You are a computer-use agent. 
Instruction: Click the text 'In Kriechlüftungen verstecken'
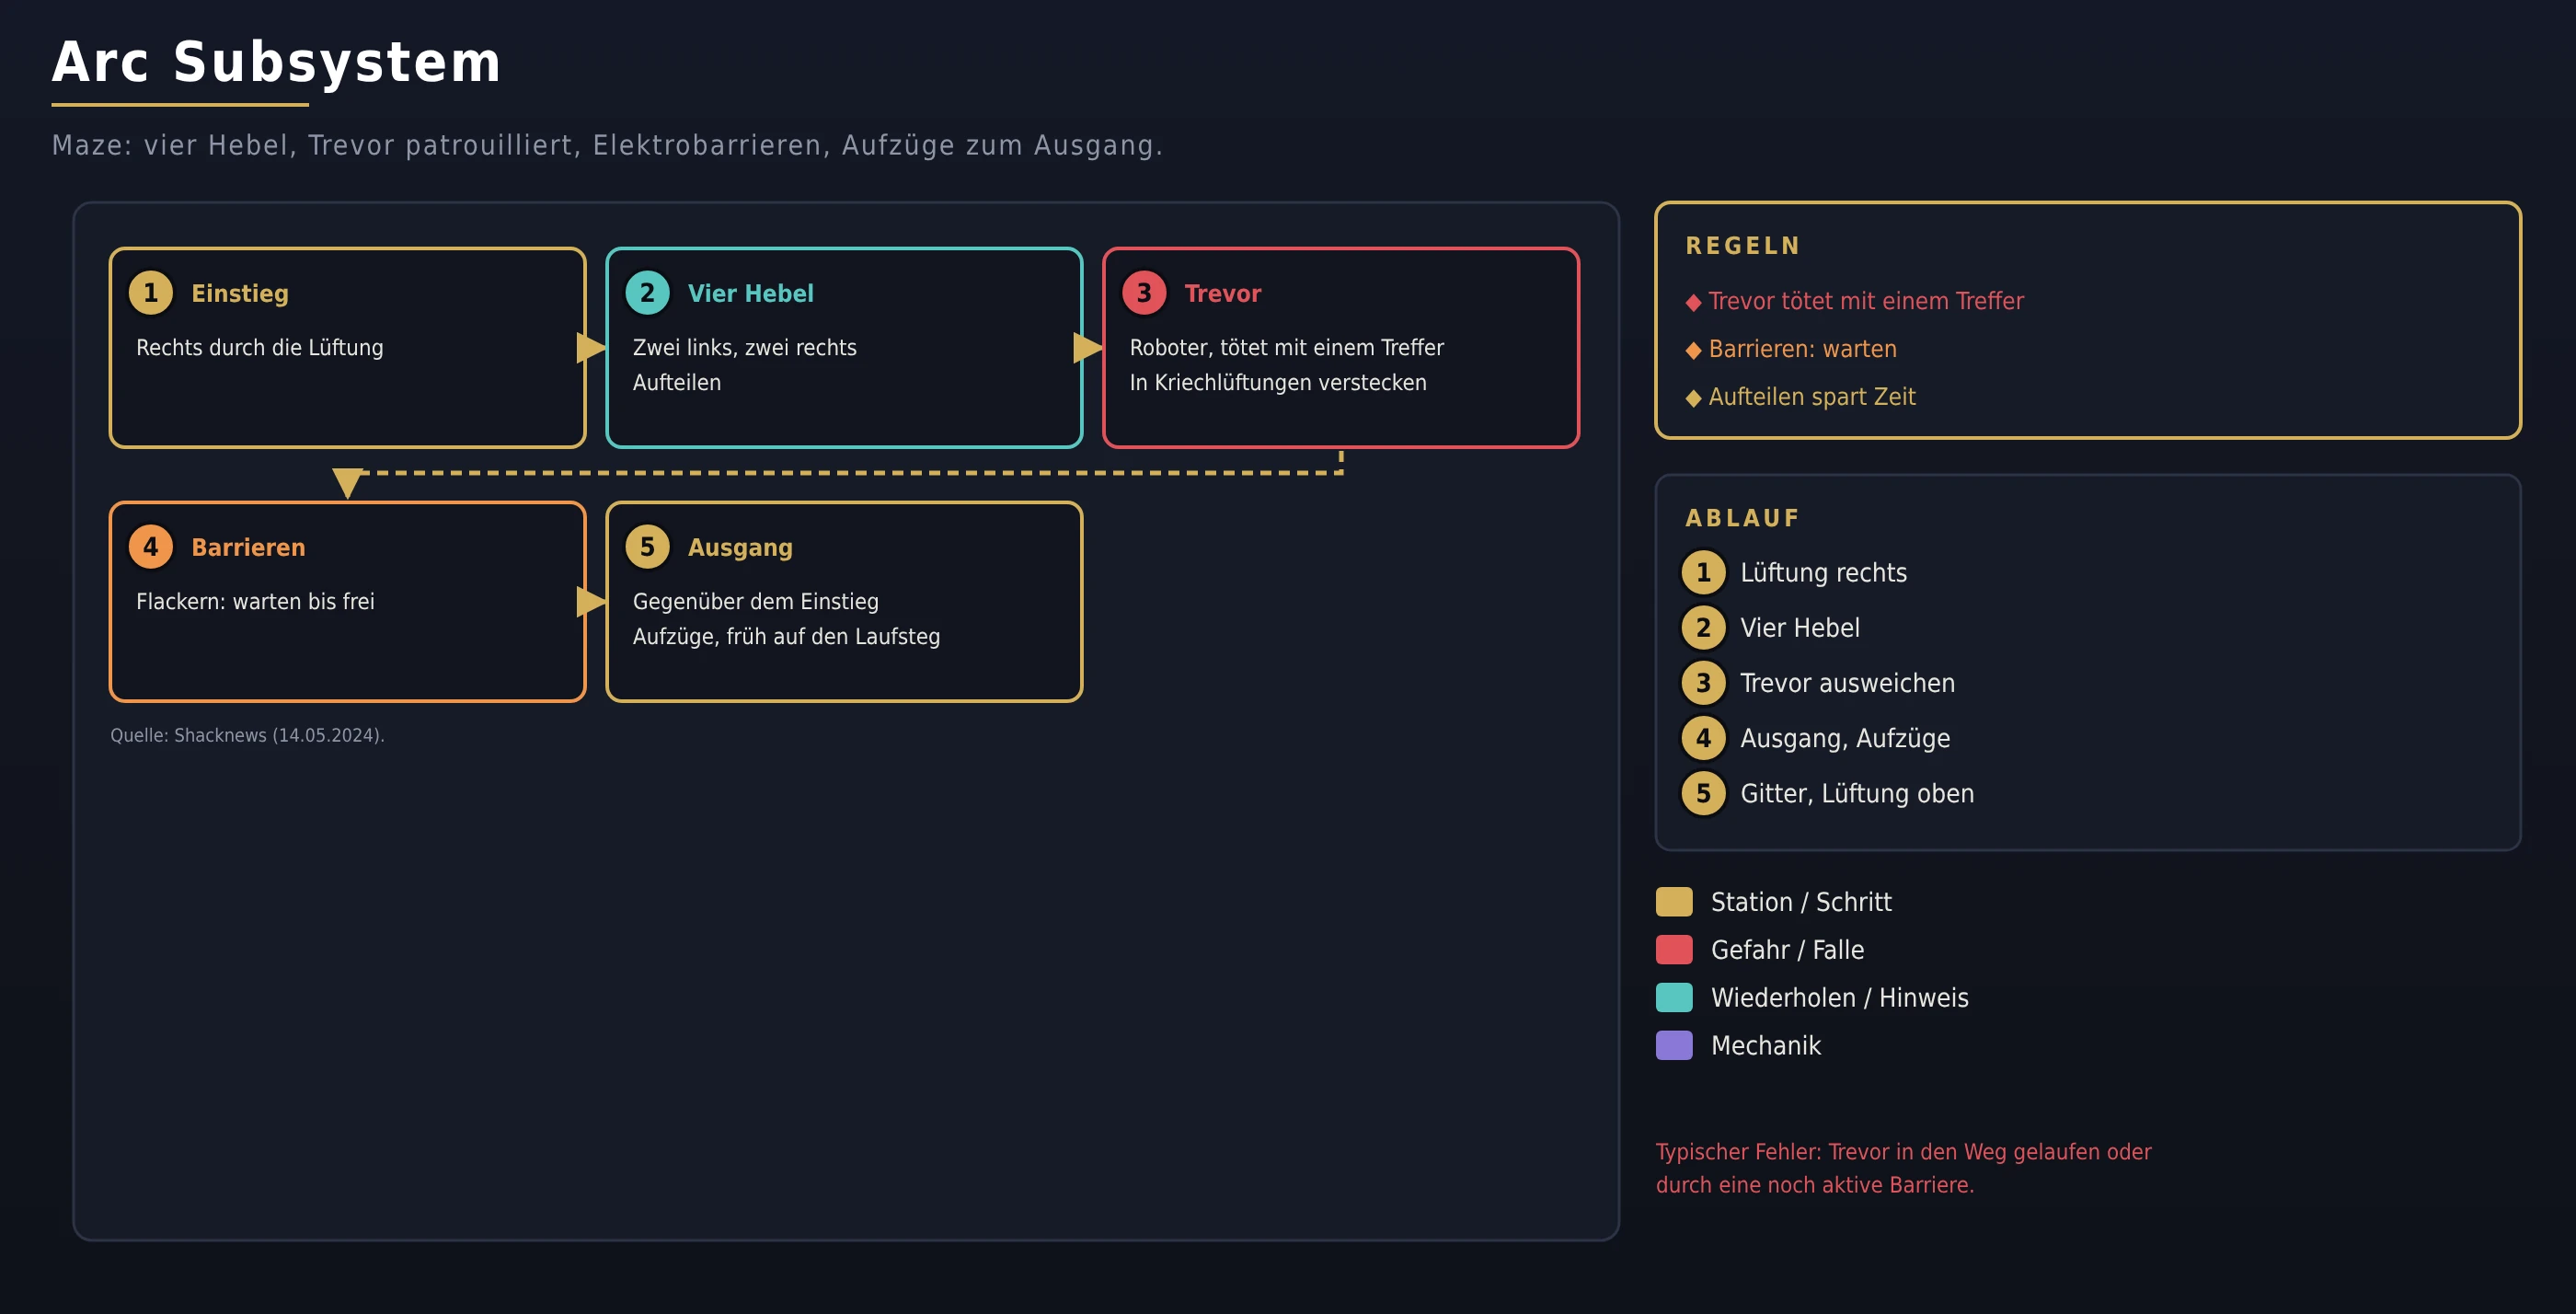click(x=1278, y=382)
